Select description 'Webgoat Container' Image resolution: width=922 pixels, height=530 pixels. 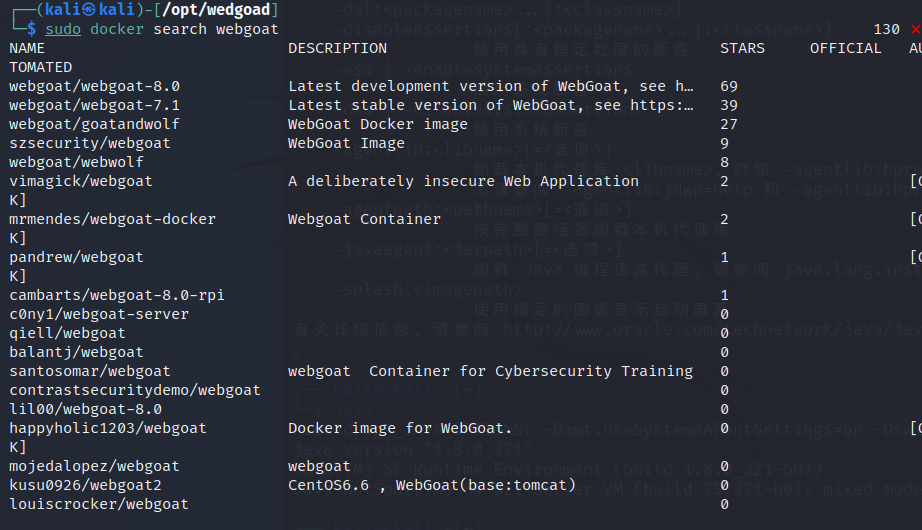364,219
